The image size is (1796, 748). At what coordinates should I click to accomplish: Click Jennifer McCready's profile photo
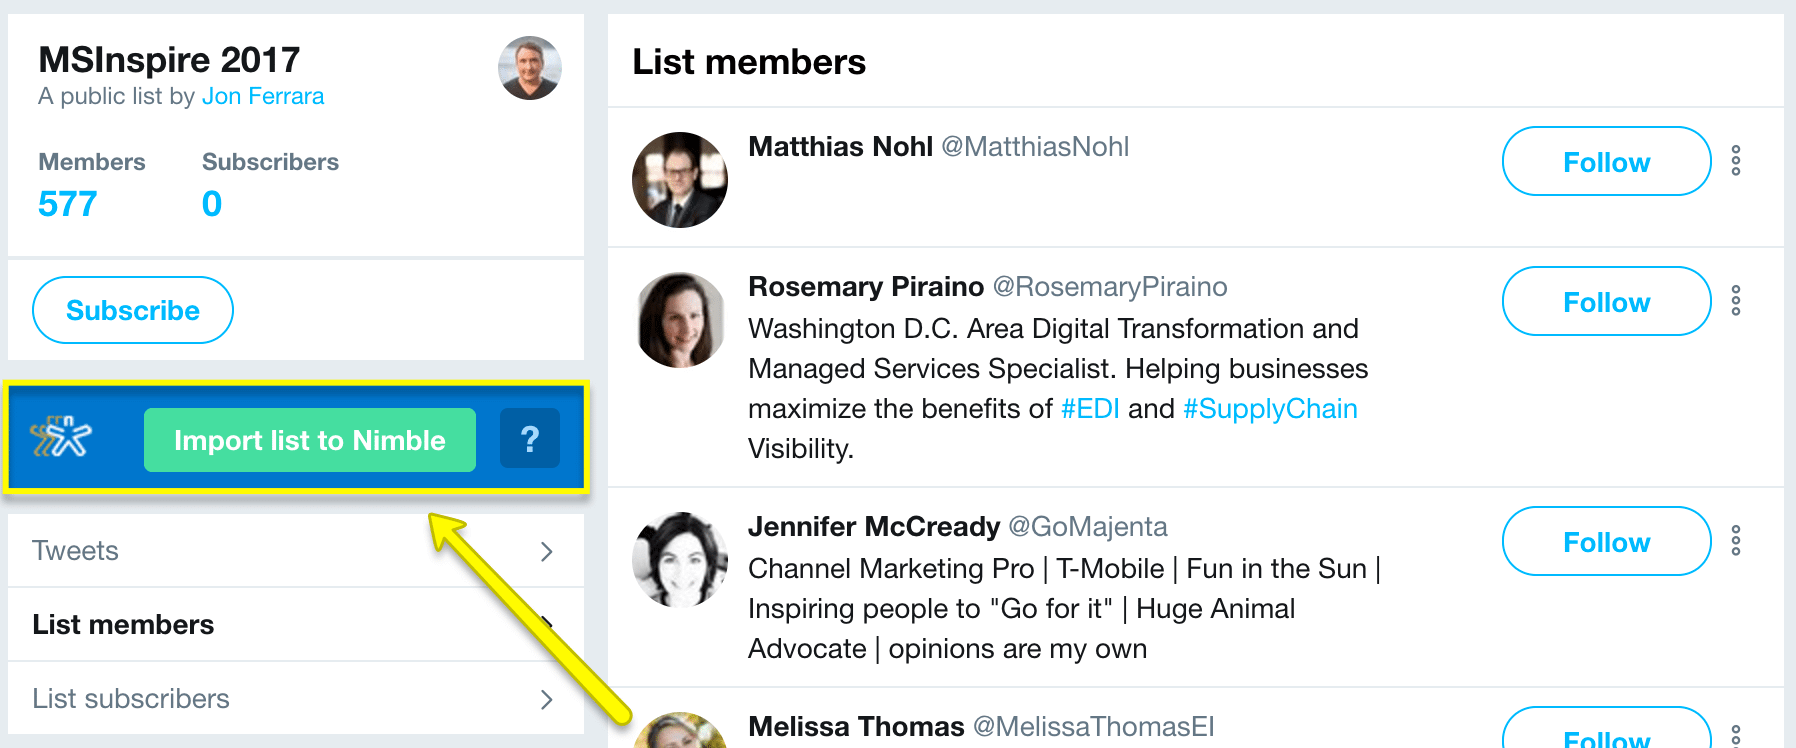[680, 560]
